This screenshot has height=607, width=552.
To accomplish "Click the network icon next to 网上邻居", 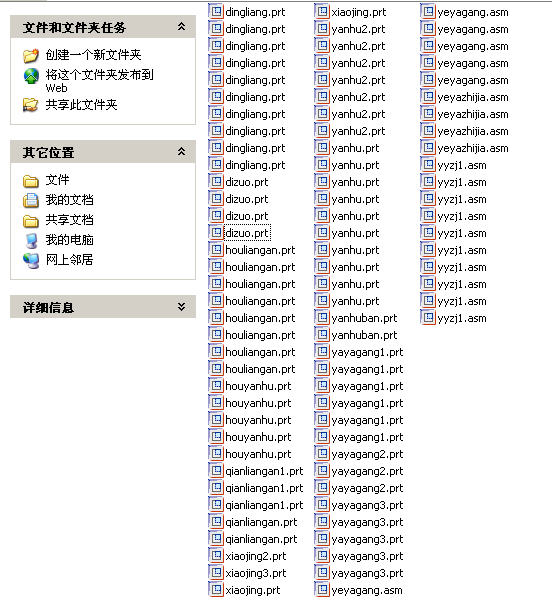I will coord(31,261).
